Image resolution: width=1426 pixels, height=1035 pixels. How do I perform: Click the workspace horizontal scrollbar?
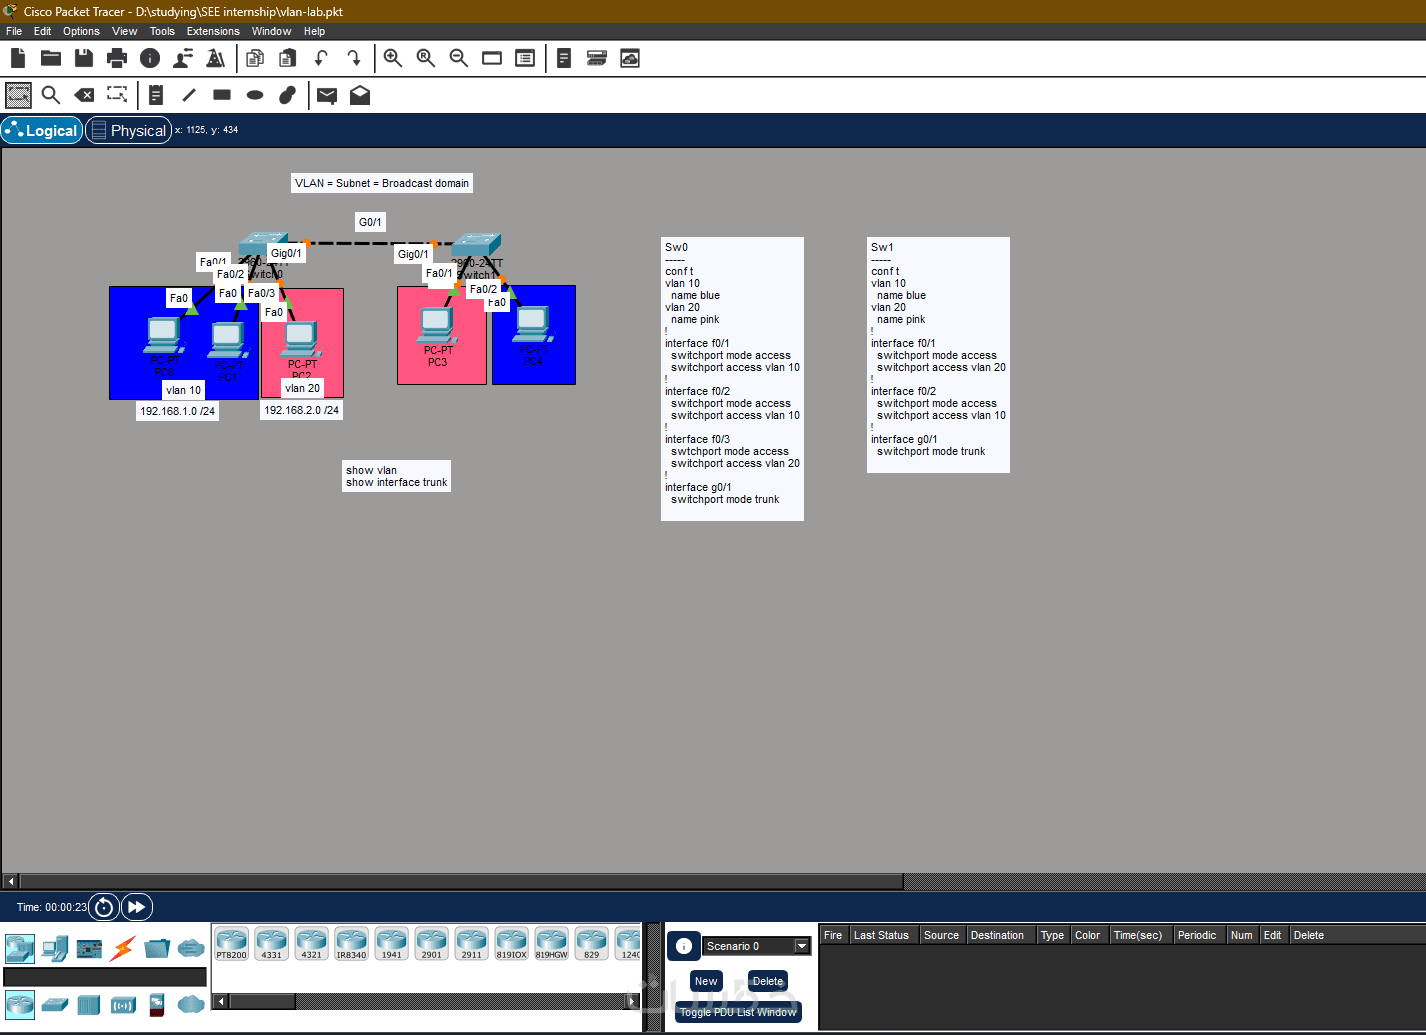pos(462,881)
